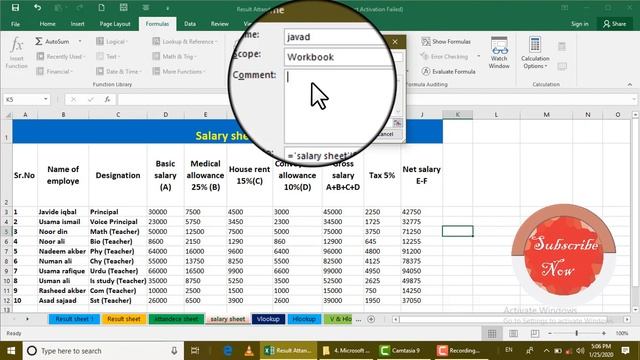Click the Share button
This screenshot has width=640, height=360.
614,24
